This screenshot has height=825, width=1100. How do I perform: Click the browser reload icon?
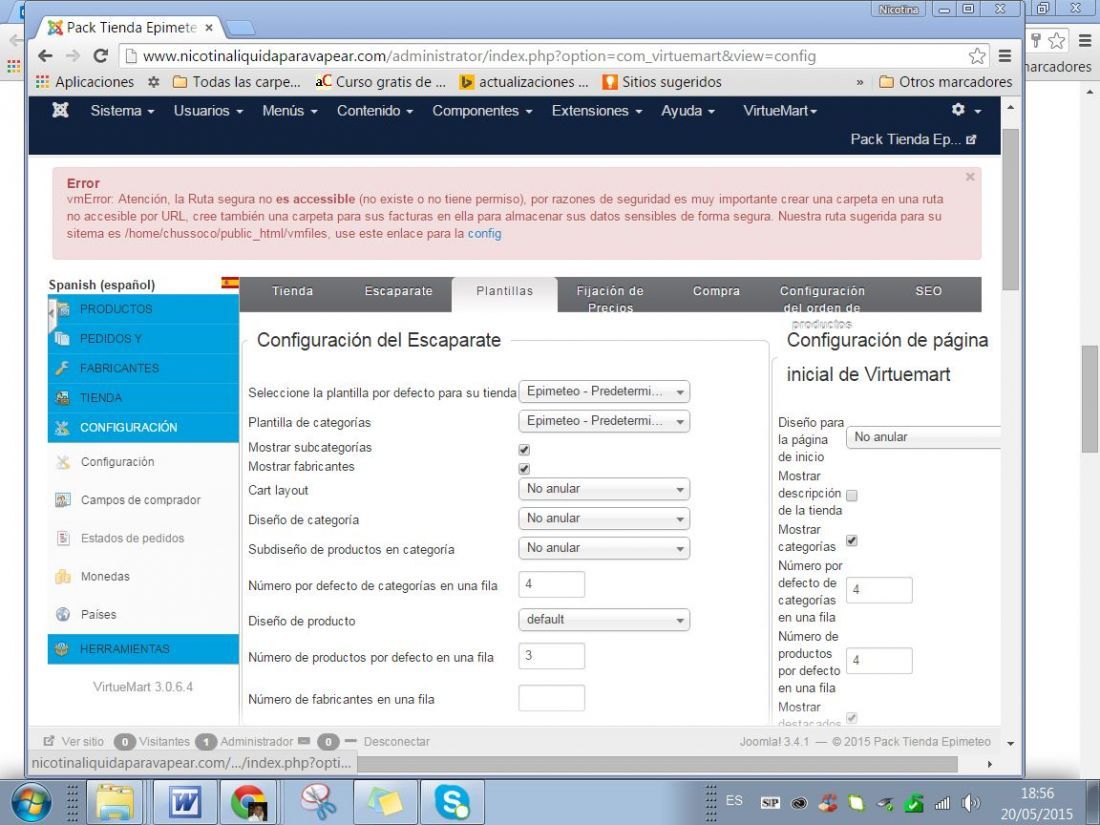(100, 55)
